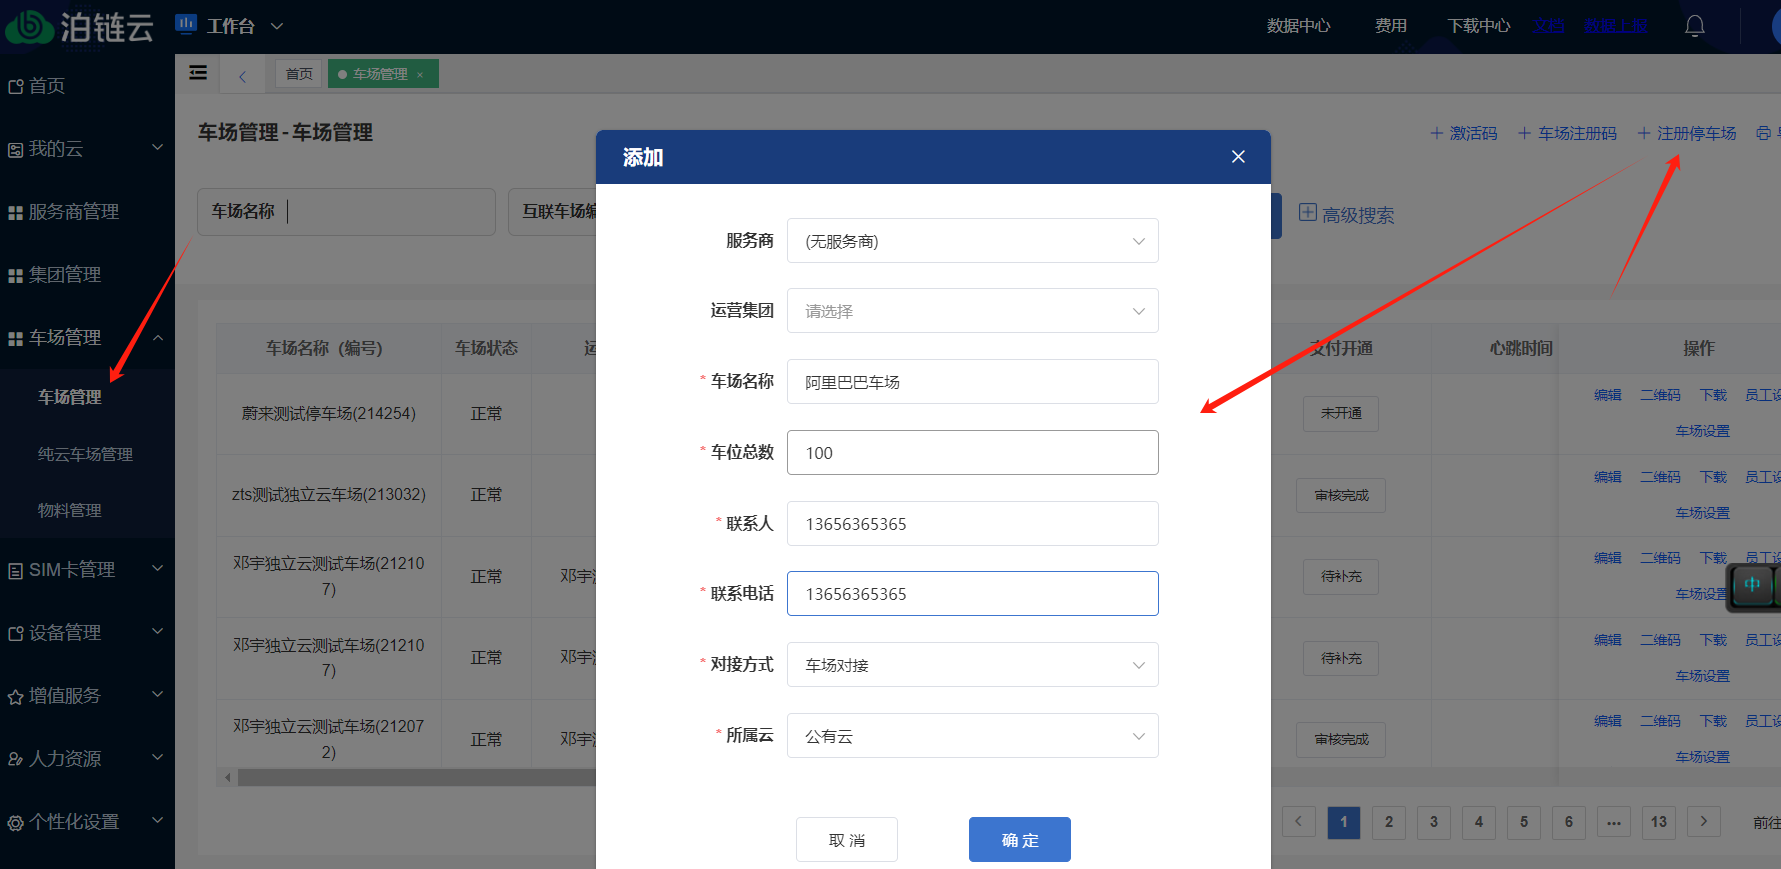The image size is (1781, 869).
Task: Toggle the sidebar collapse hamburger icon
Action: coord(198,73)
